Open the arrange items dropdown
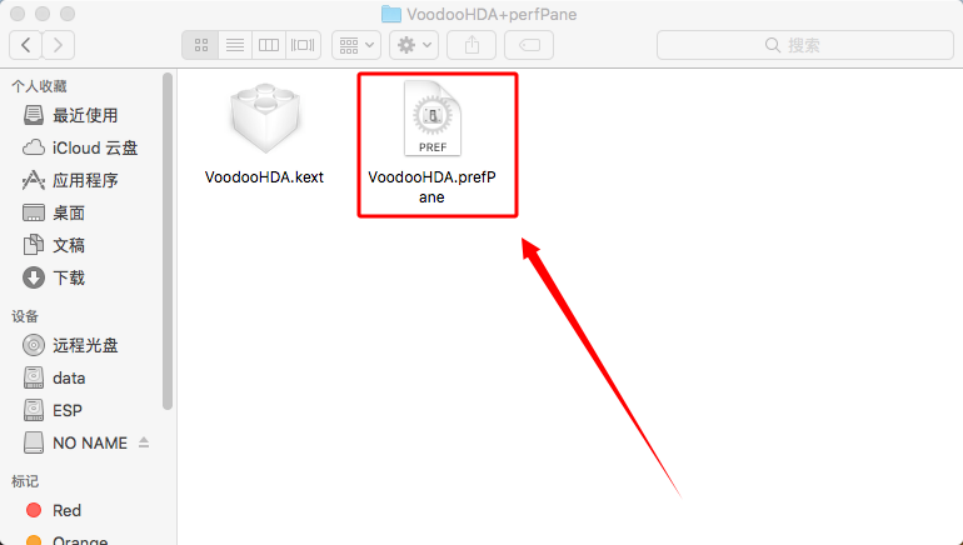The image size is (963, 545). coord(356,45)
